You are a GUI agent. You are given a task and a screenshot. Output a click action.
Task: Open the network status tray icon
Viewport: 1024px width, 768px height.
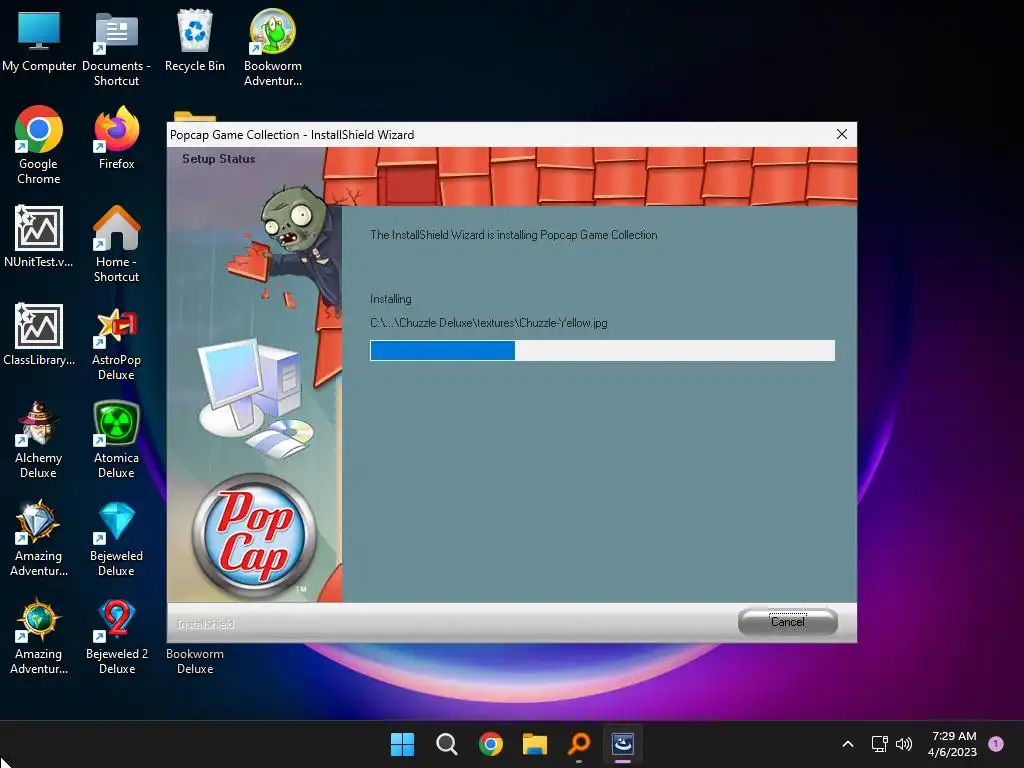pyautogui.click(x=880, y=744)
